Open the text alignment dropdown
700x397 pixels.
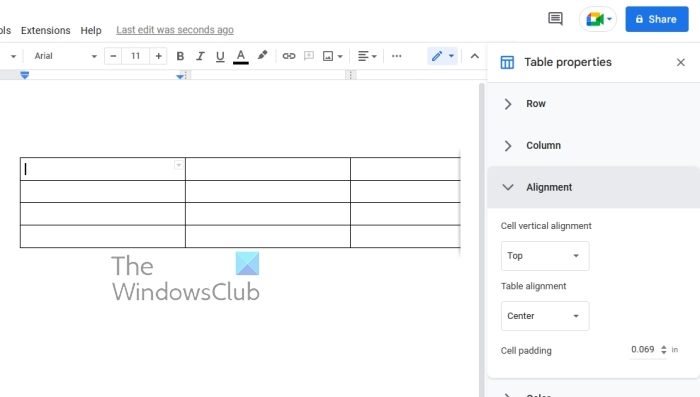coord(367,56)
